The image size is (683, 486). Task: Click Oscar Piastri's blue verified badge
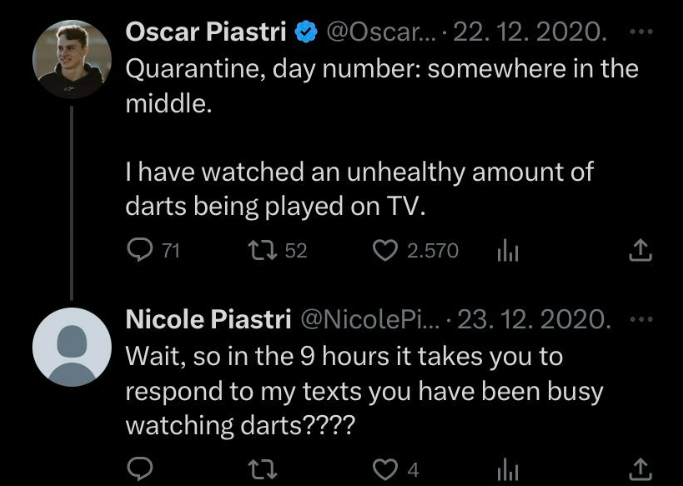coord(306,32)
